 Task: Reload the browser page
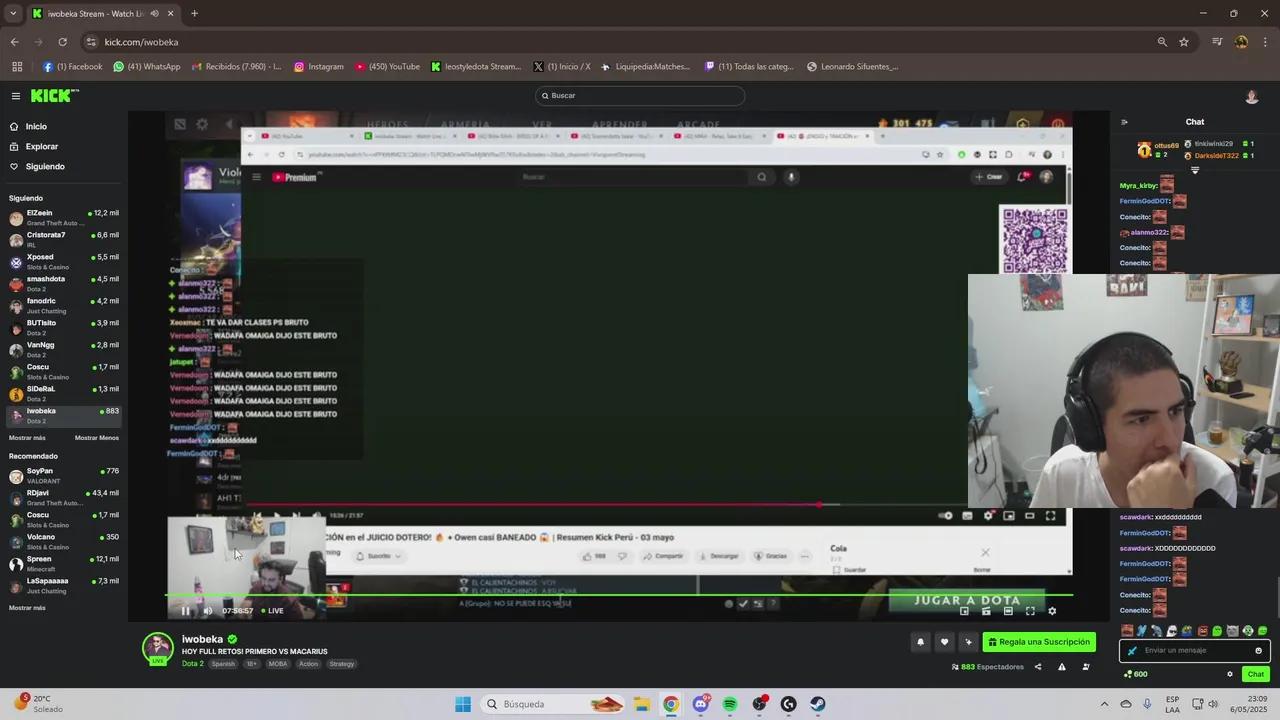point(62,42)
